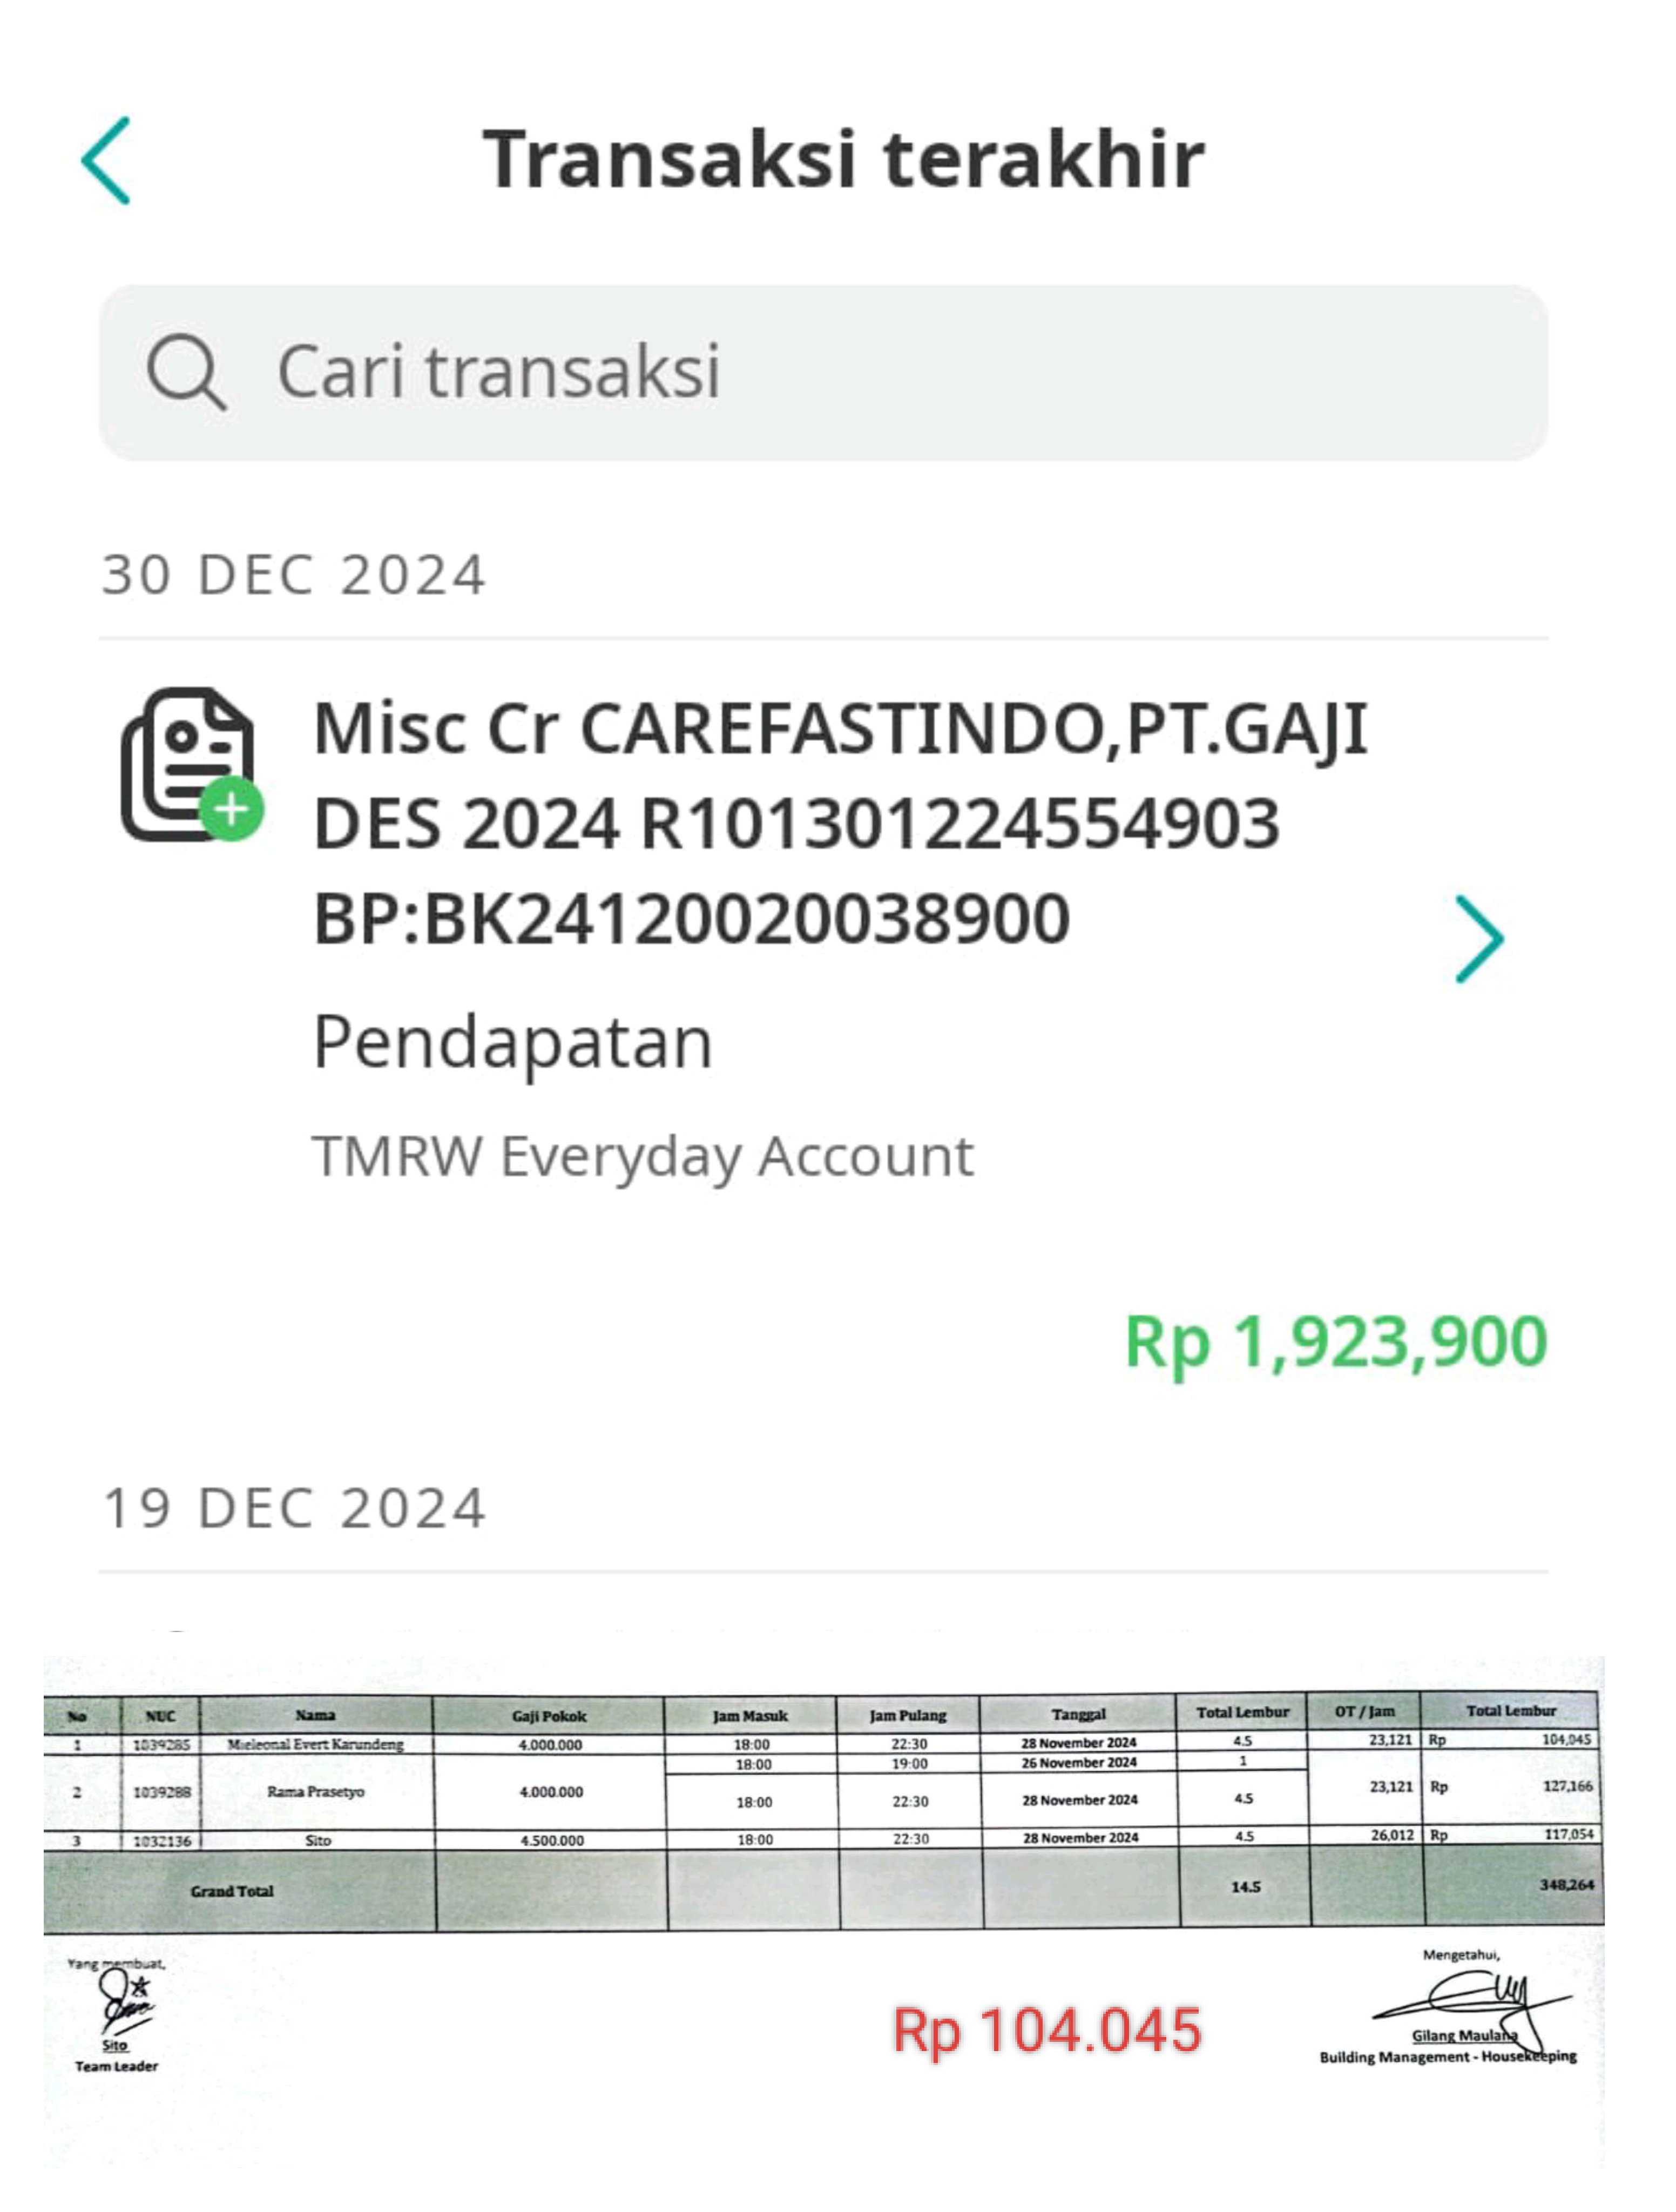Open the Misc Cr CAREFASTINDO transaction title
Image resolution: width=1676 pixels, height=2212 pixels.
(840, 822)
